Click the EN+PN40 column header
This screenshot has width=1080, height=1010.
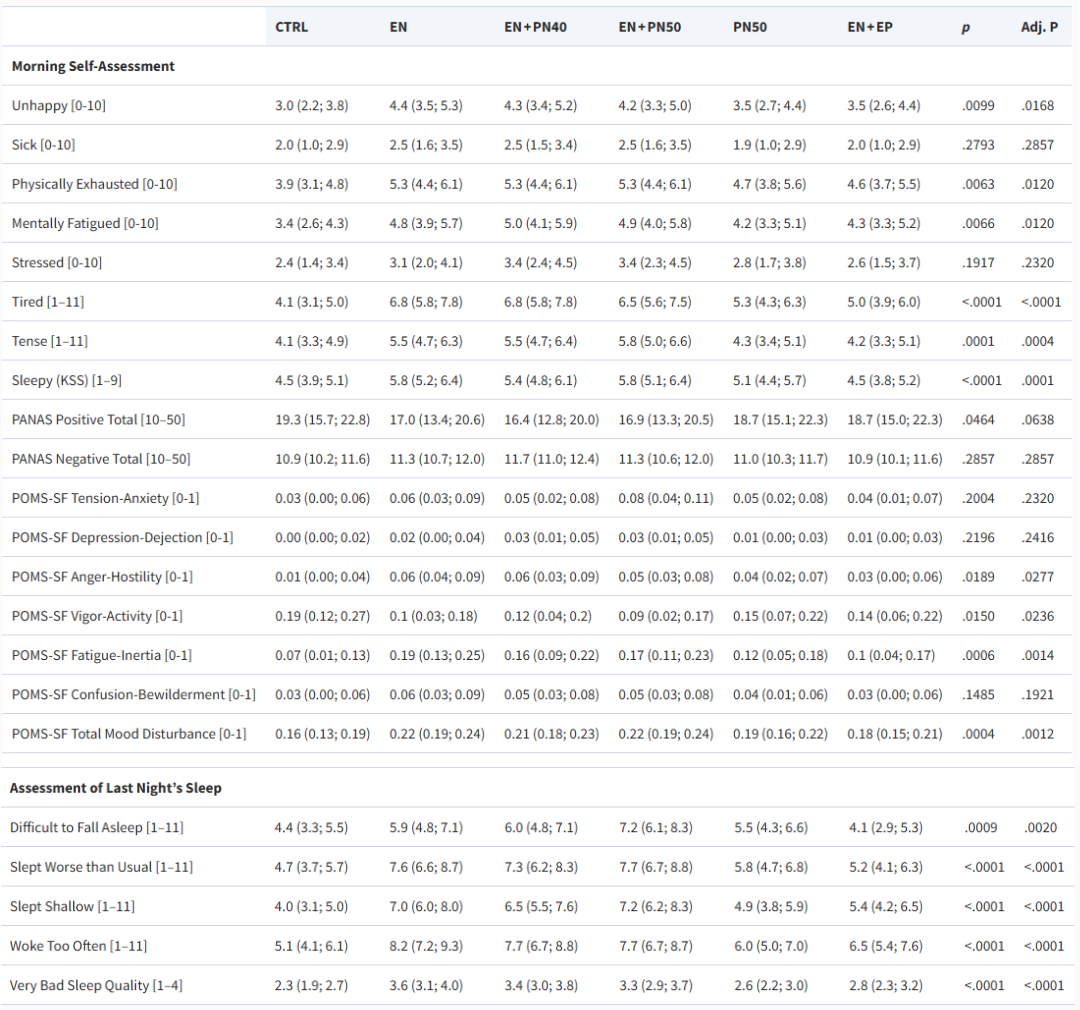click(x=535, y=27)
